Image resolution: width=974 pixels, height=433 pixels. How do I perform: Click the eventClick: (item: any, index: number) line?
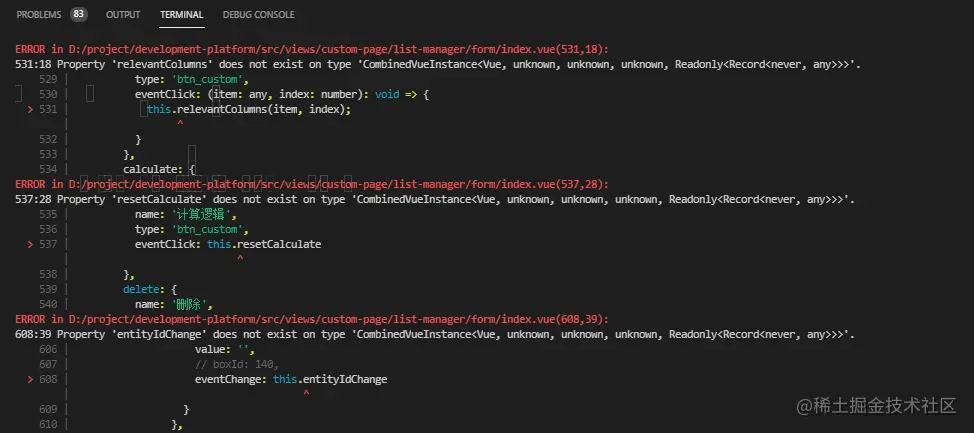tap(283, 94)
